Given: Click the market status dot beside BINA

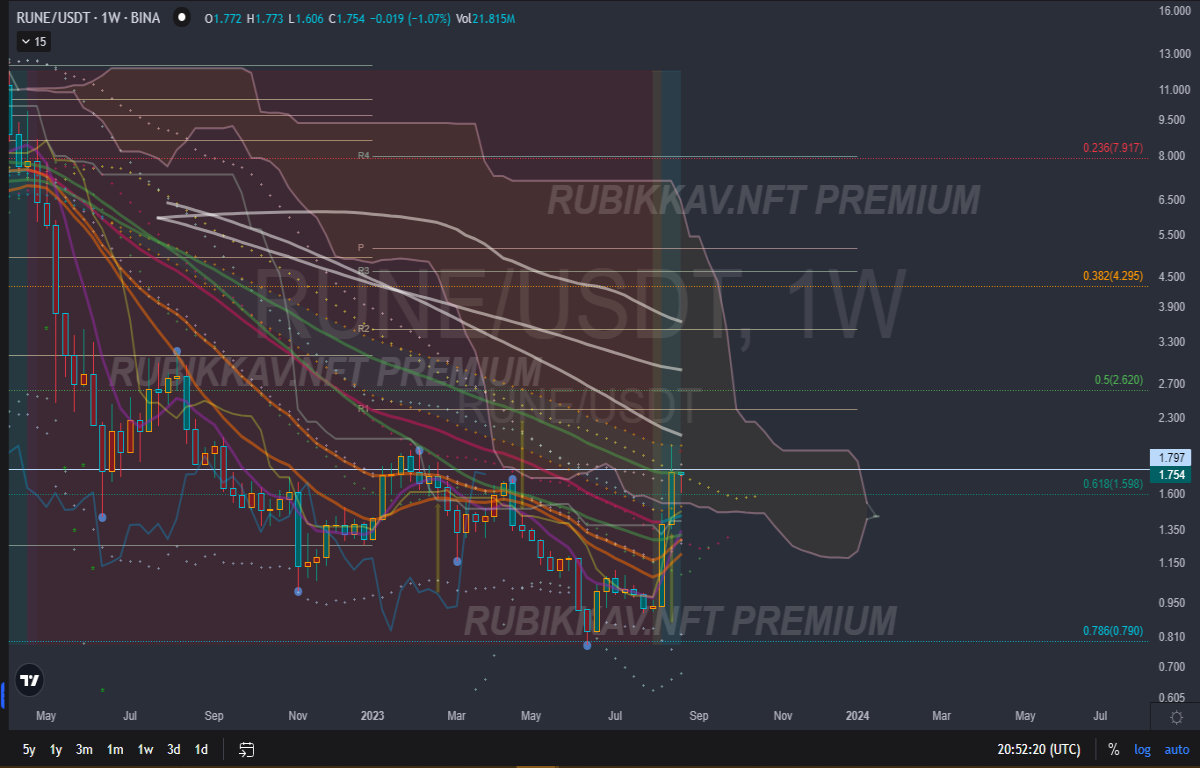Looking at the screenshot, I should [x=180, y=18].
